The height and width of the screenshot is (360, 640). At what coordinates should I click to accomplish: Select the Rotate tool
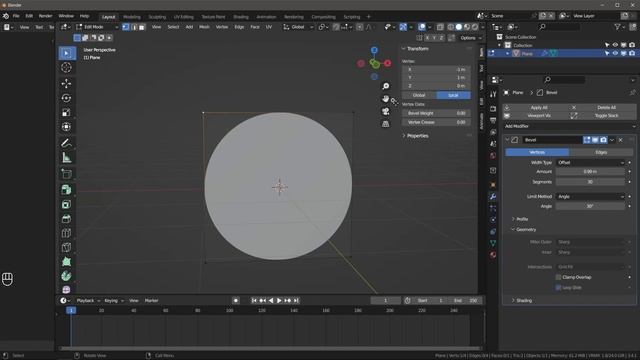pyautogui.click(x=66, y=98)
